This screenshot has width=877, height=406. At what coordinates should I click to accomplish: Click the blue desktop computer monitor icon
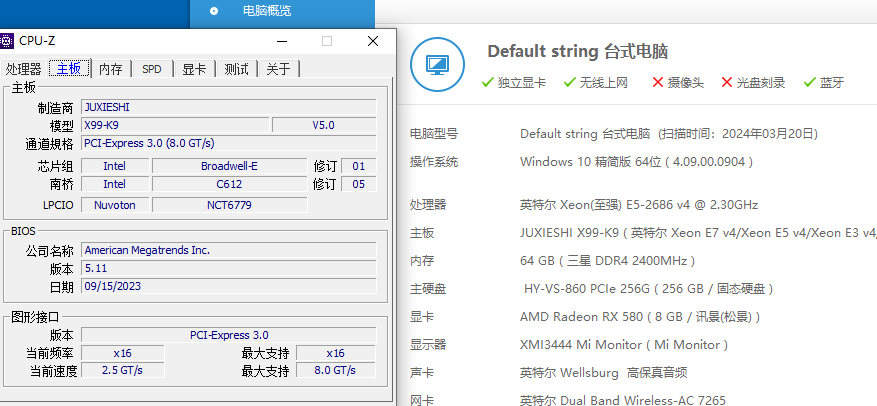tap(437, 64)
